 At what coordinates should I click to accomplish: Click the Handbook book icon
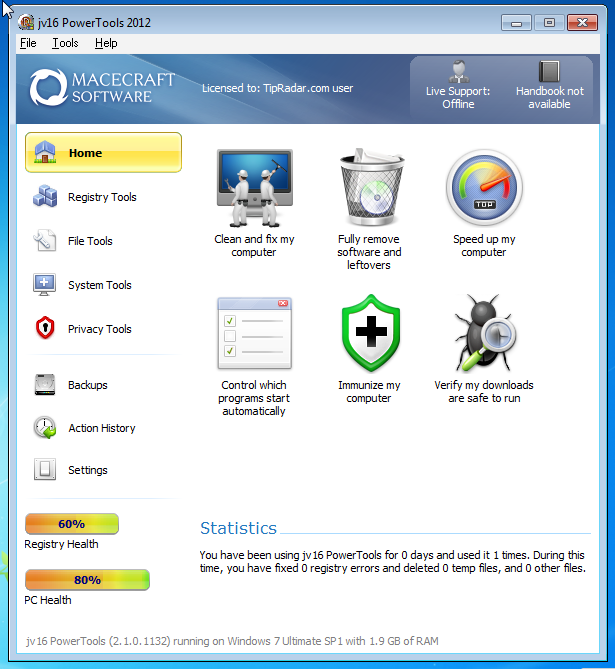coord(549,71)
